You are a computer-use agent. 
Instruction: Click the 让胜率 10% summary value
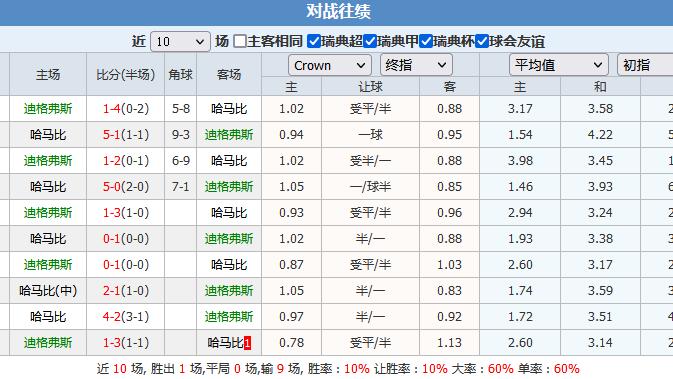[434, 369]
